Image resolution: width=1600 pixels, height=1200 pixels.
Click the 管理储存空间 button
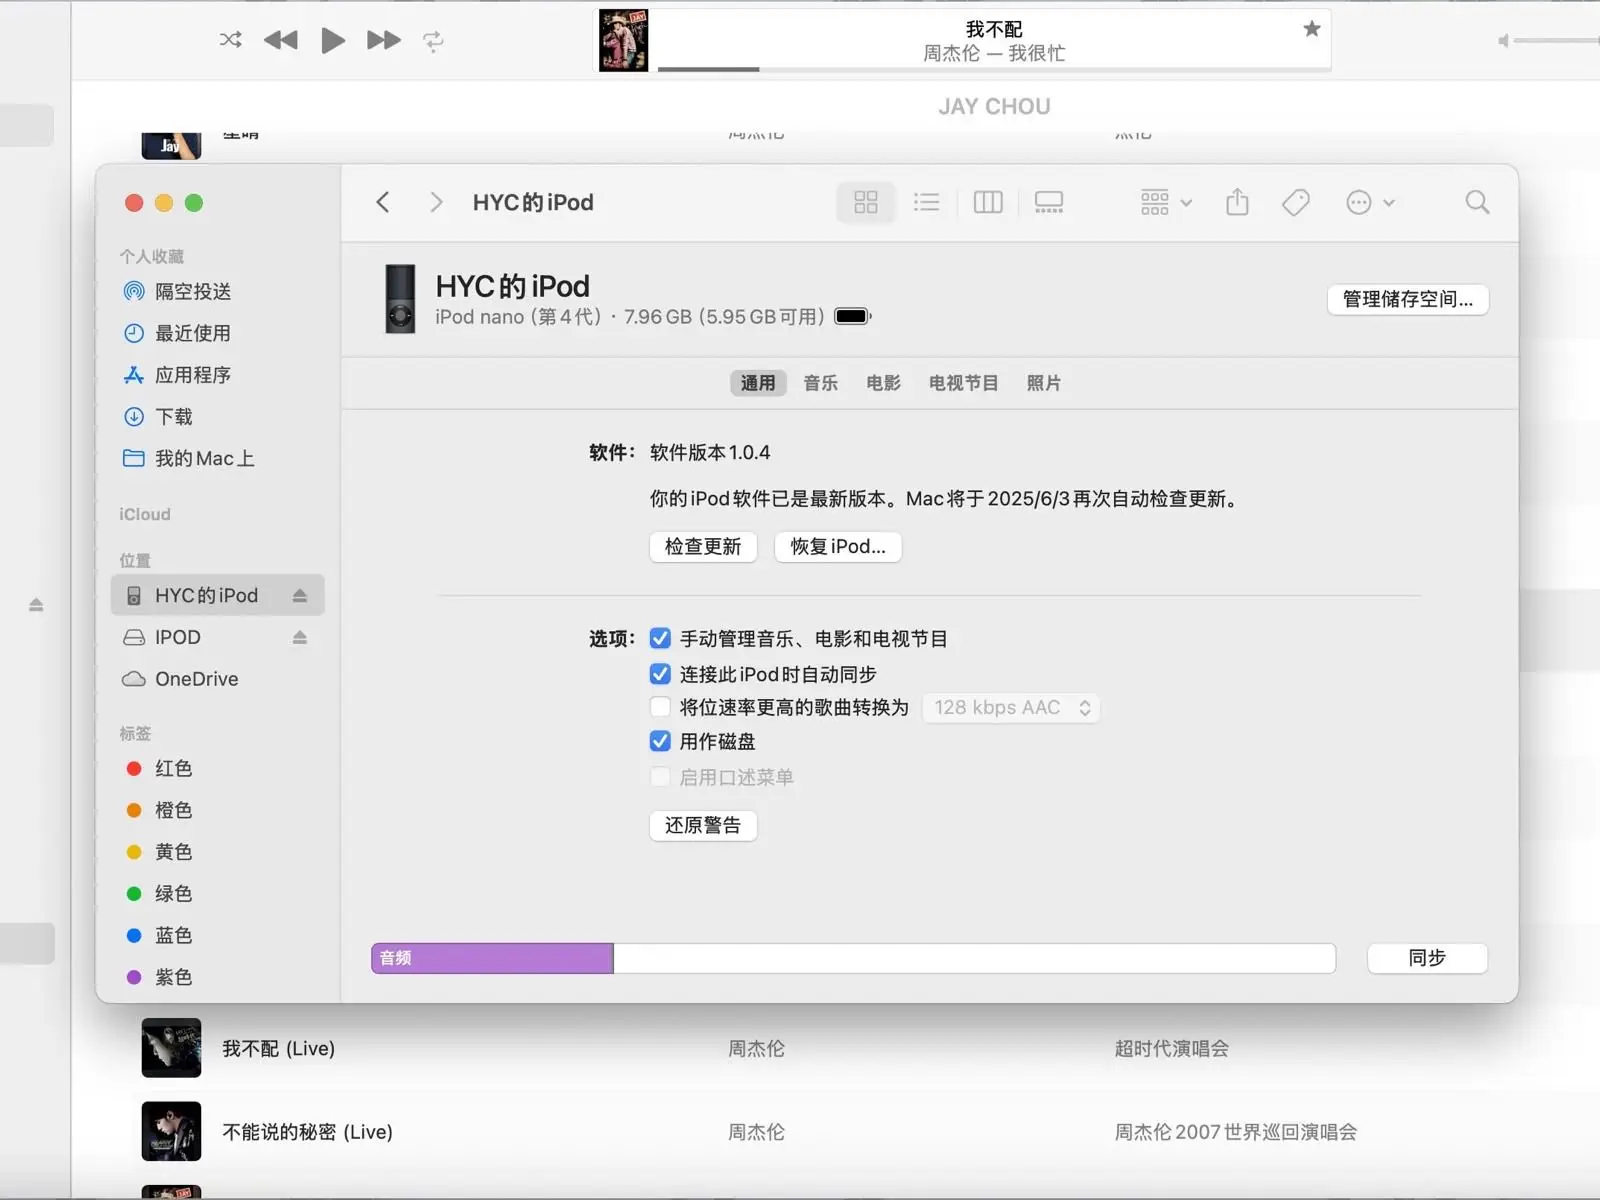1407,299
